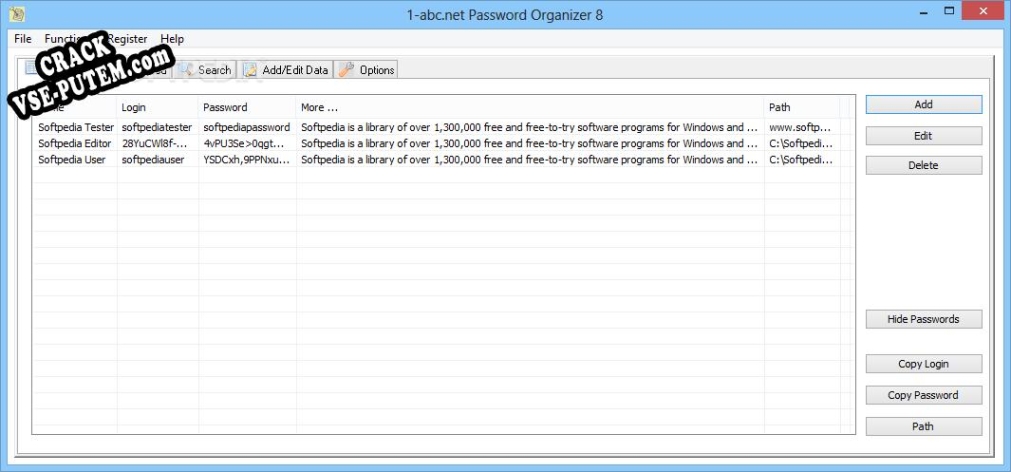Click the www.softp... path cell
1011x472 pixels.
click(800, 127)
